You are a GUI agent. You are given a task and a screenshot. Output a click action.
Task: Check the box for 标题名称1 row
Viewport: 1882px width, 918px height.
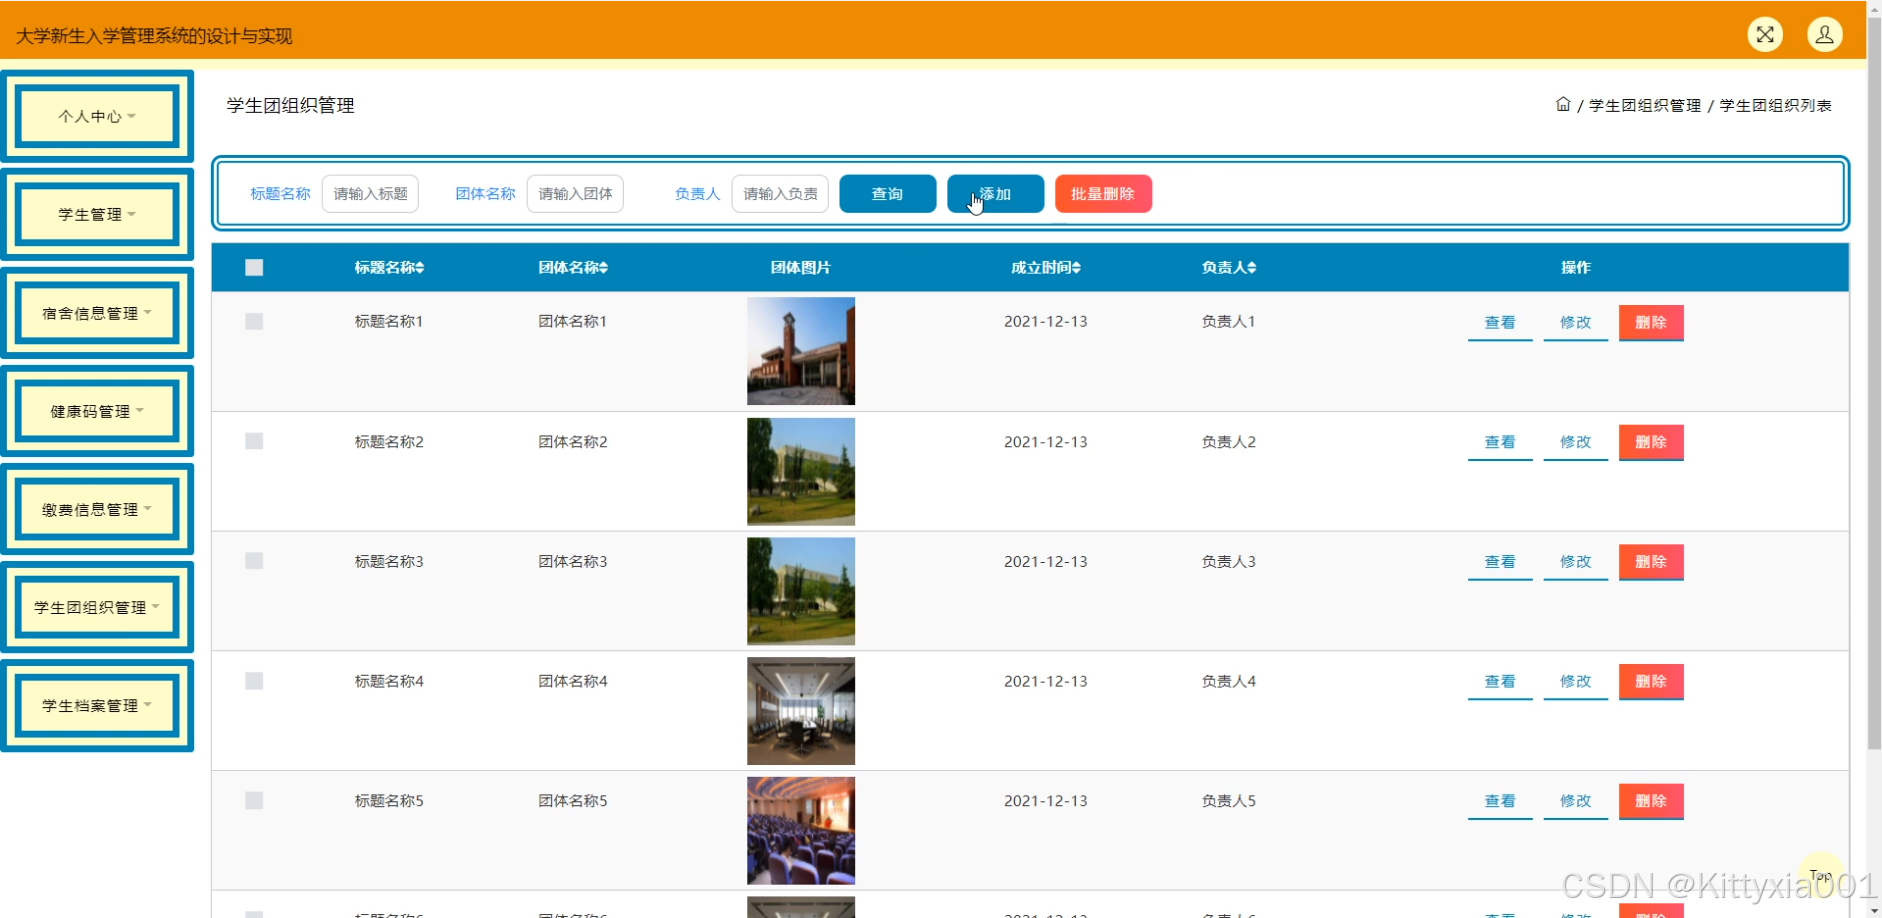click(254, 322)
